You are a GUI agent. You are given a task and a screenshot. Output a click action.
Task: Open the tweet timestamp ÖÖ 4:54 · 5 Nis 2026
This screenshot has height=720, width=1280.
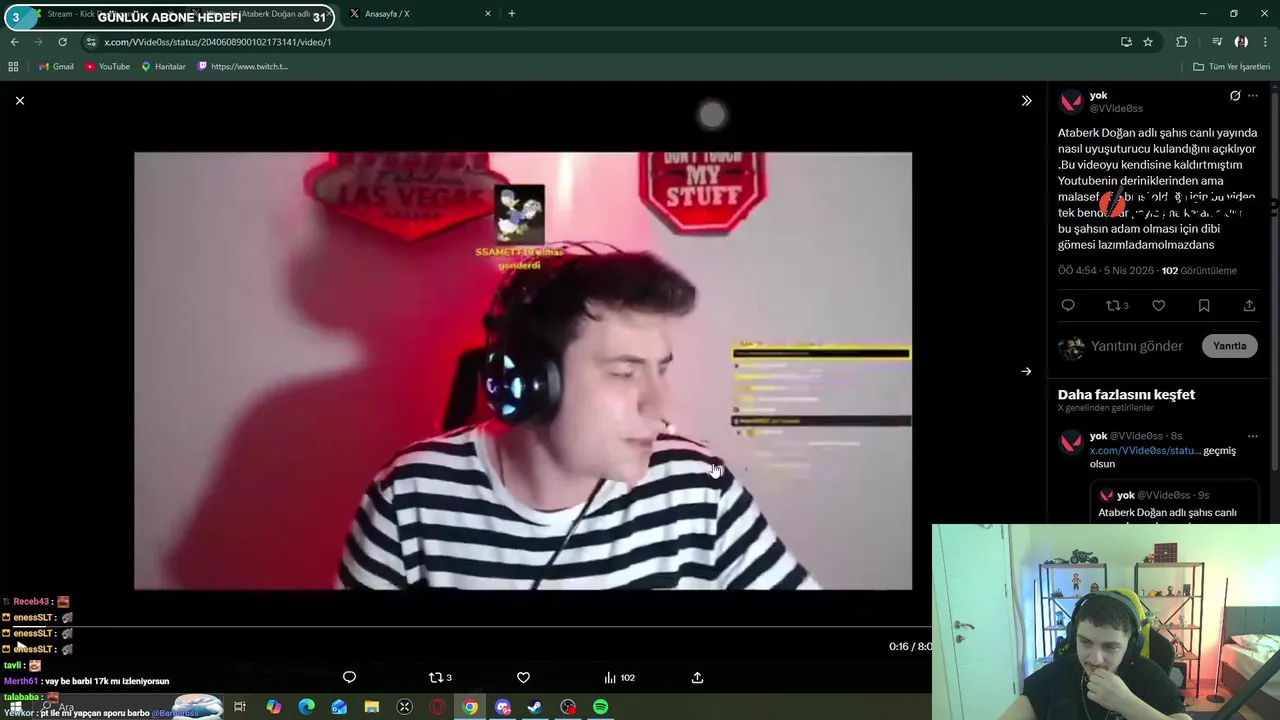(1106, 271)
